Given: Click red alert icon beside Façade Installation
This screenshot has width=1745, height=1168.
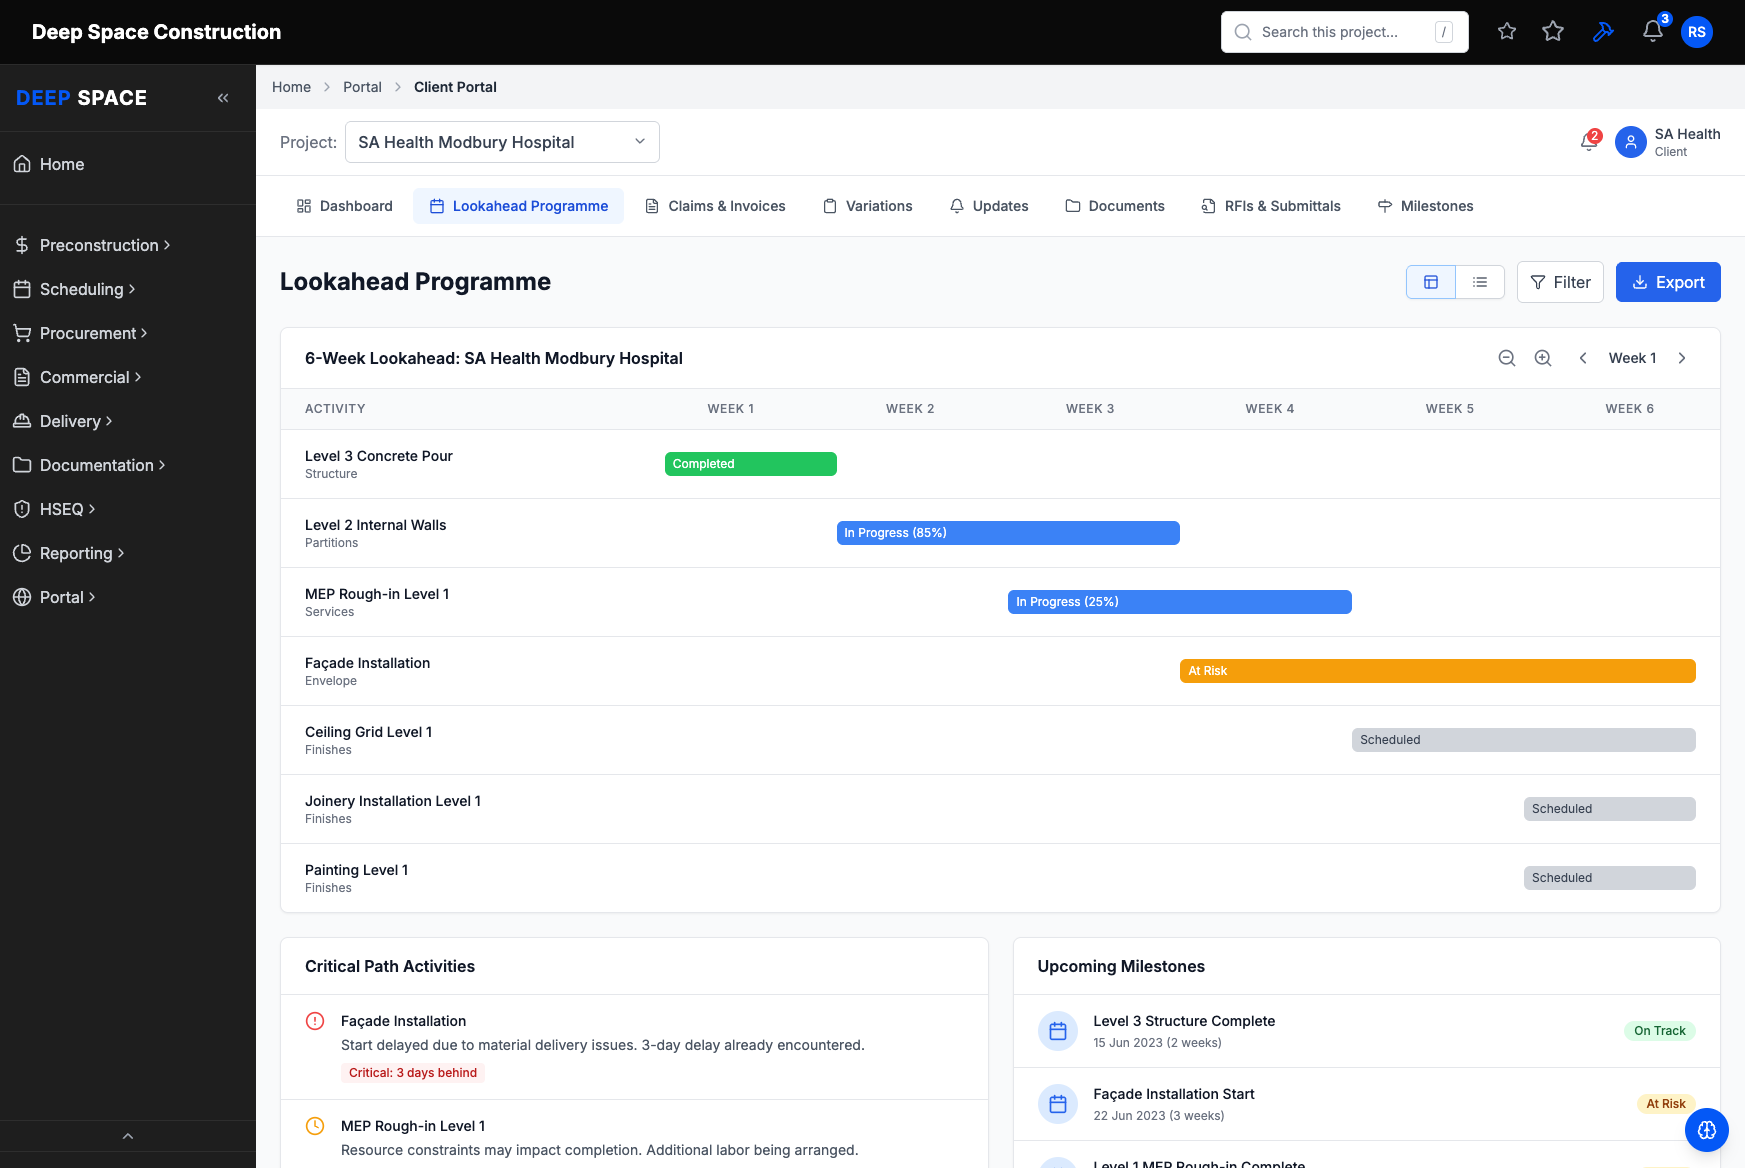Looking at the screenshot, I should [315, 1021].
